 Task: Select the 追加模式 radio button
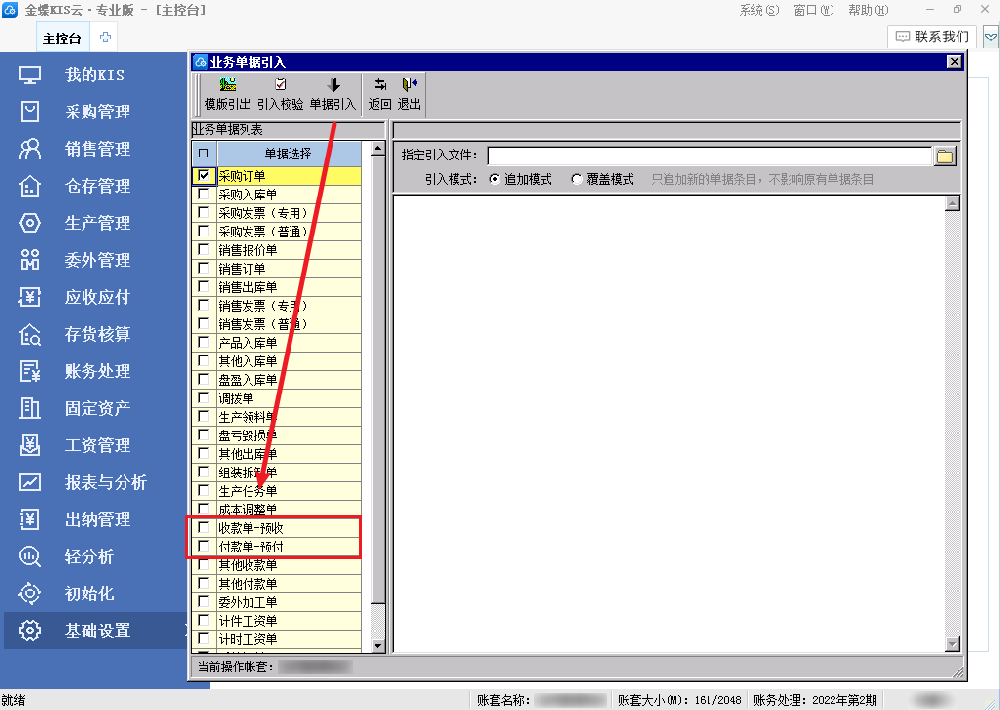tap(494, 179)
